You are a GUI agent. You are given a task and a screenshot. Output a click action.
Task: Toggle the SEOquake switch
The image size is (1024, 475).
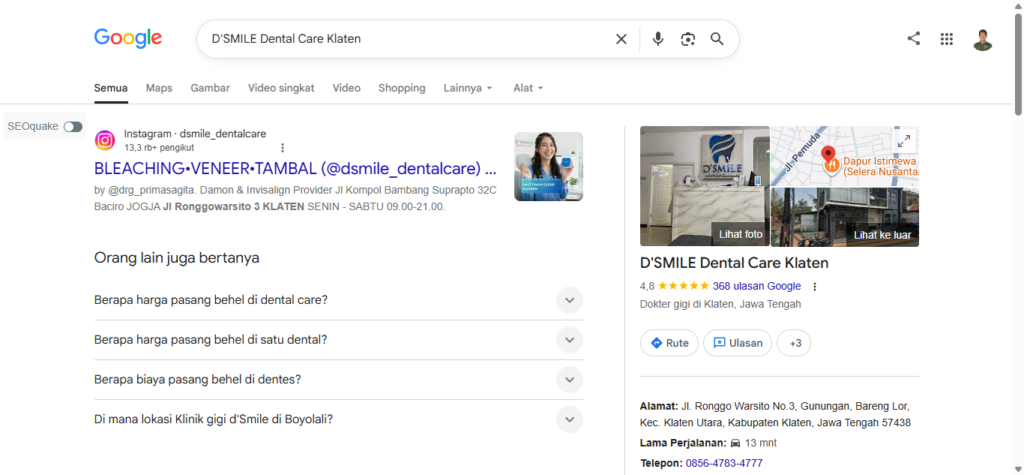(x=73, y=126)
